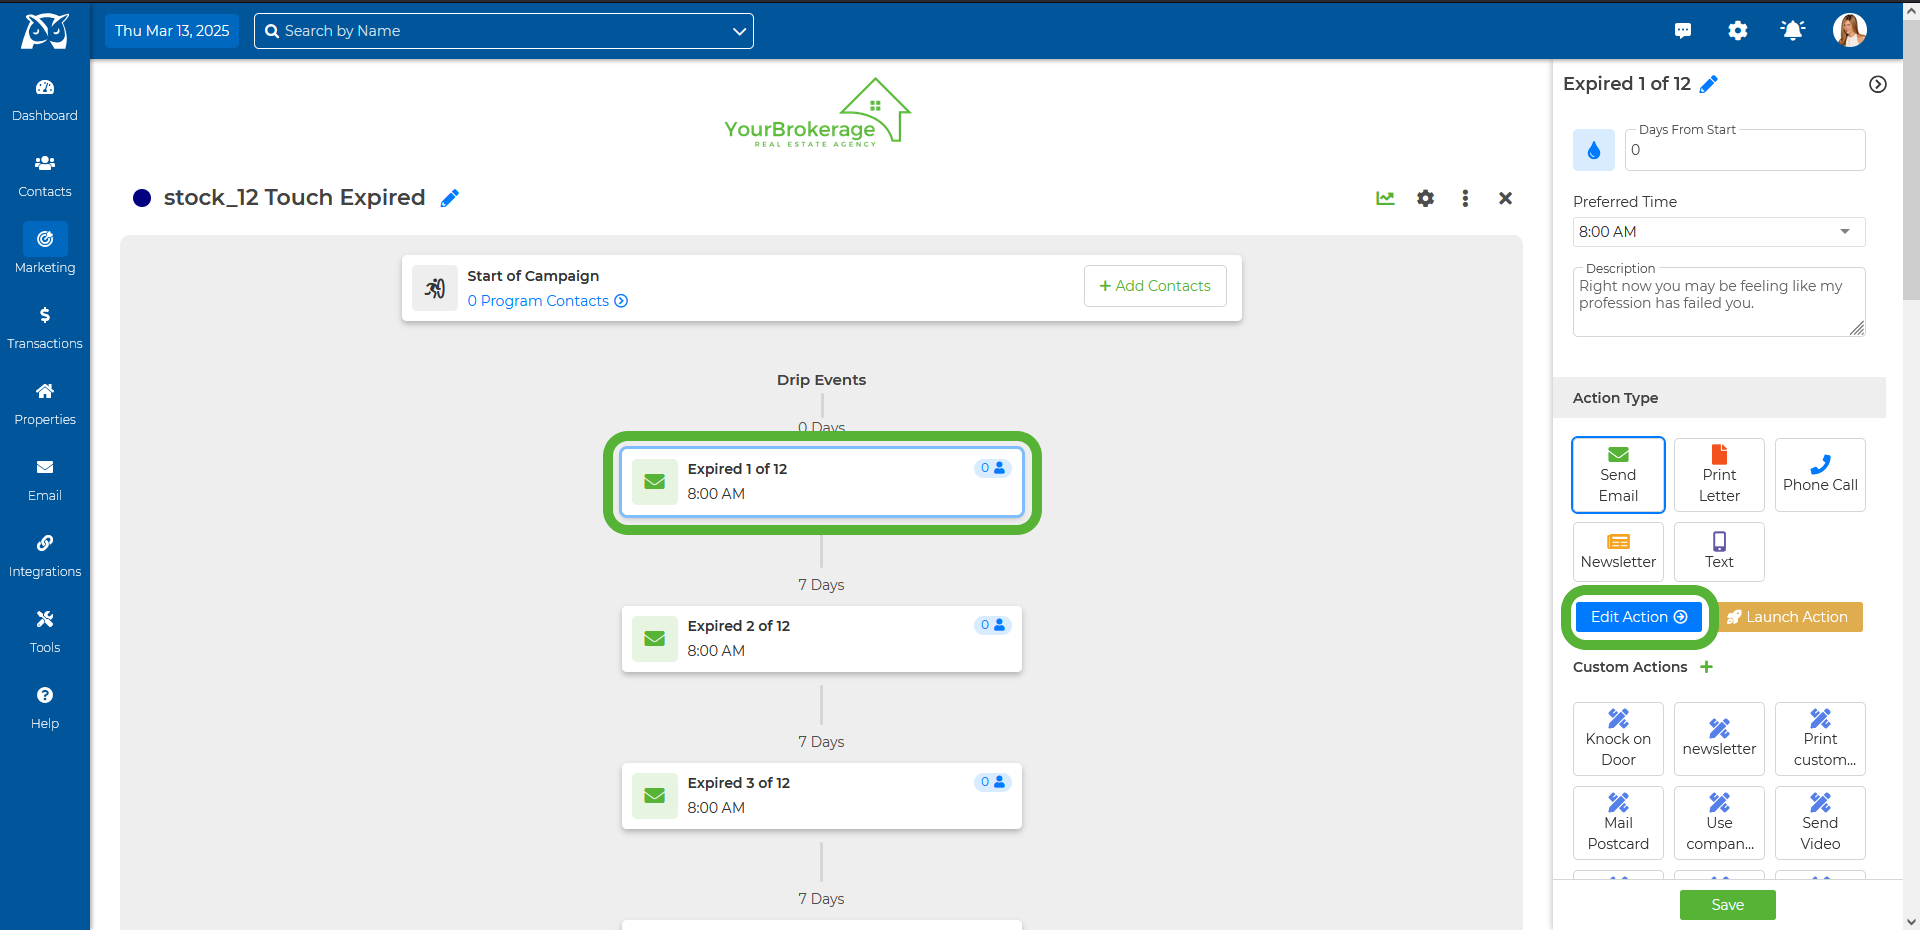Add a custom action with plus icon
This screenshot has height=930, width=1920.
point(1706,667)
